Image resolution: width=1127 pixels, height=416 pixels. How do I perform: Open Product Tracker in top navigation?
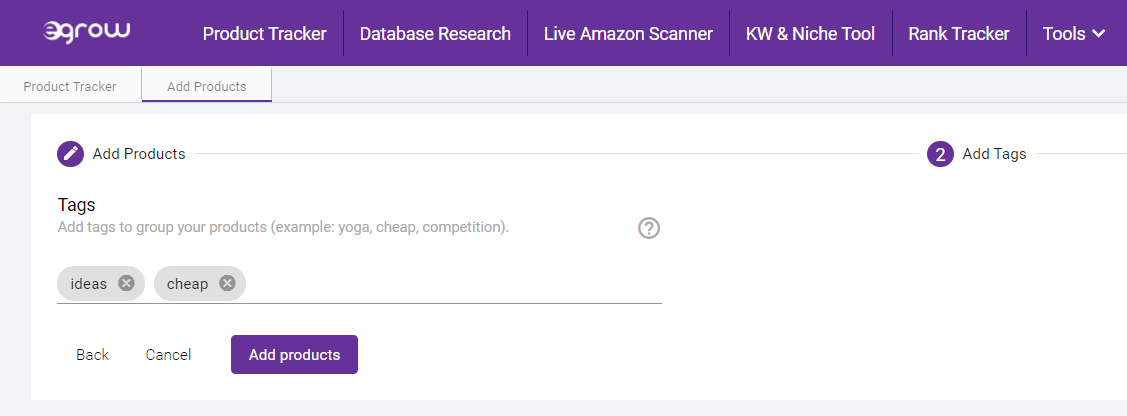tap(264, 33)
